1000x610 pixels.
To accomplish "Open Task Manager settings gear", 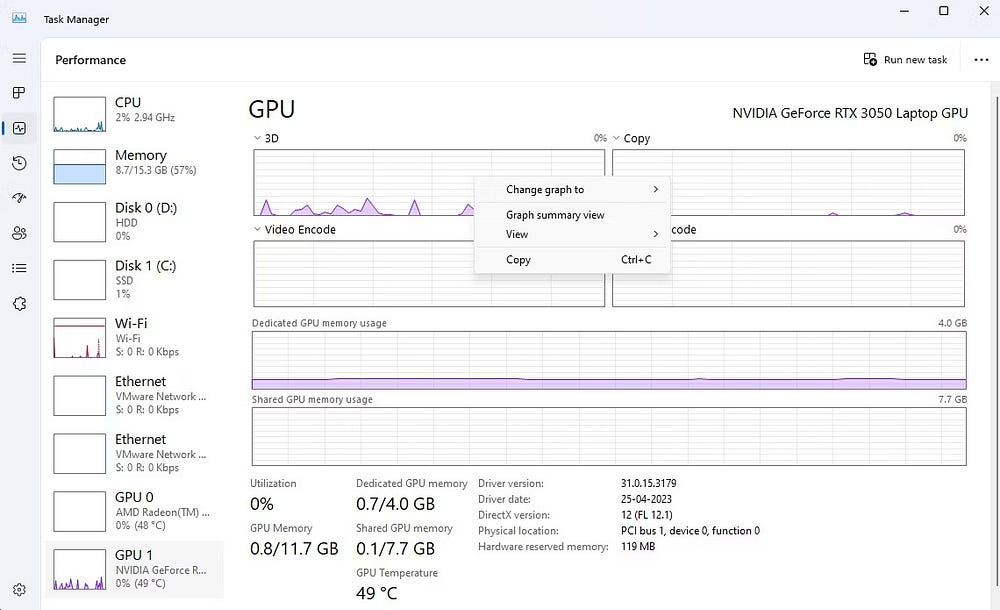I will 18,590.
